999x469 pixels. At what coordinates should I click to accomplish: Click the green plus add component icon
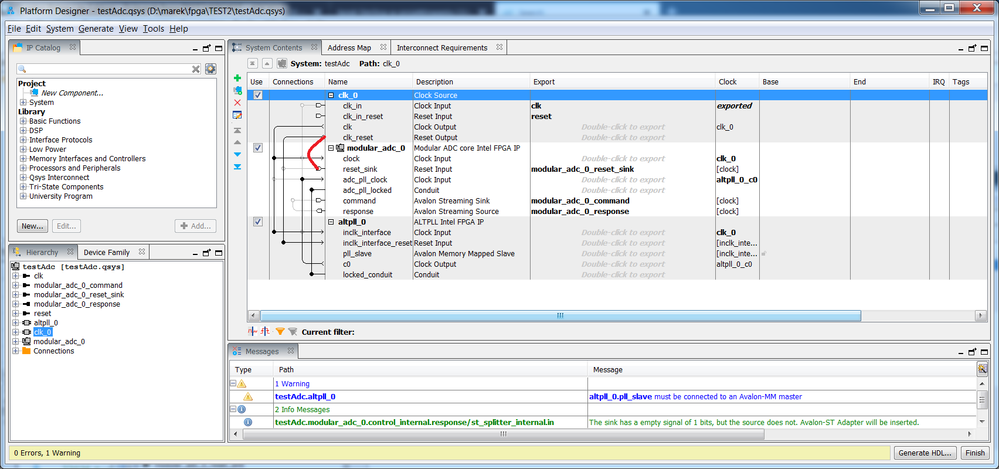tap(237, 77)
